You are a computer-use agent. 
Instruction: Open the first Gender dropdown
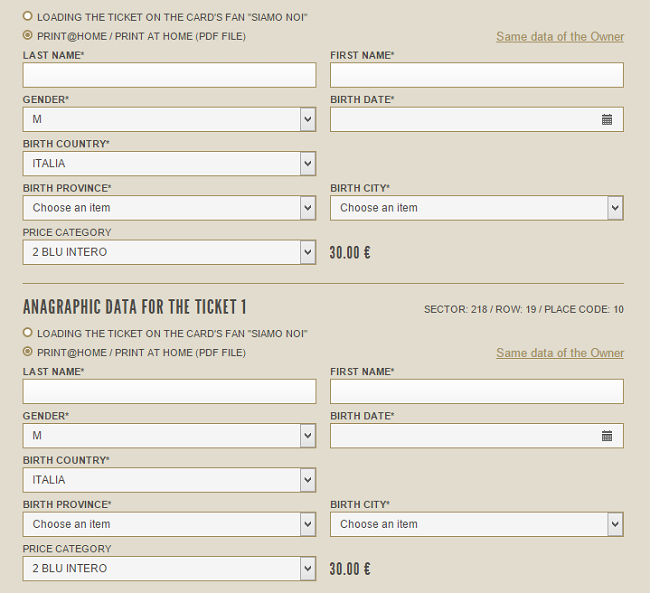click(x=170, y=119)
